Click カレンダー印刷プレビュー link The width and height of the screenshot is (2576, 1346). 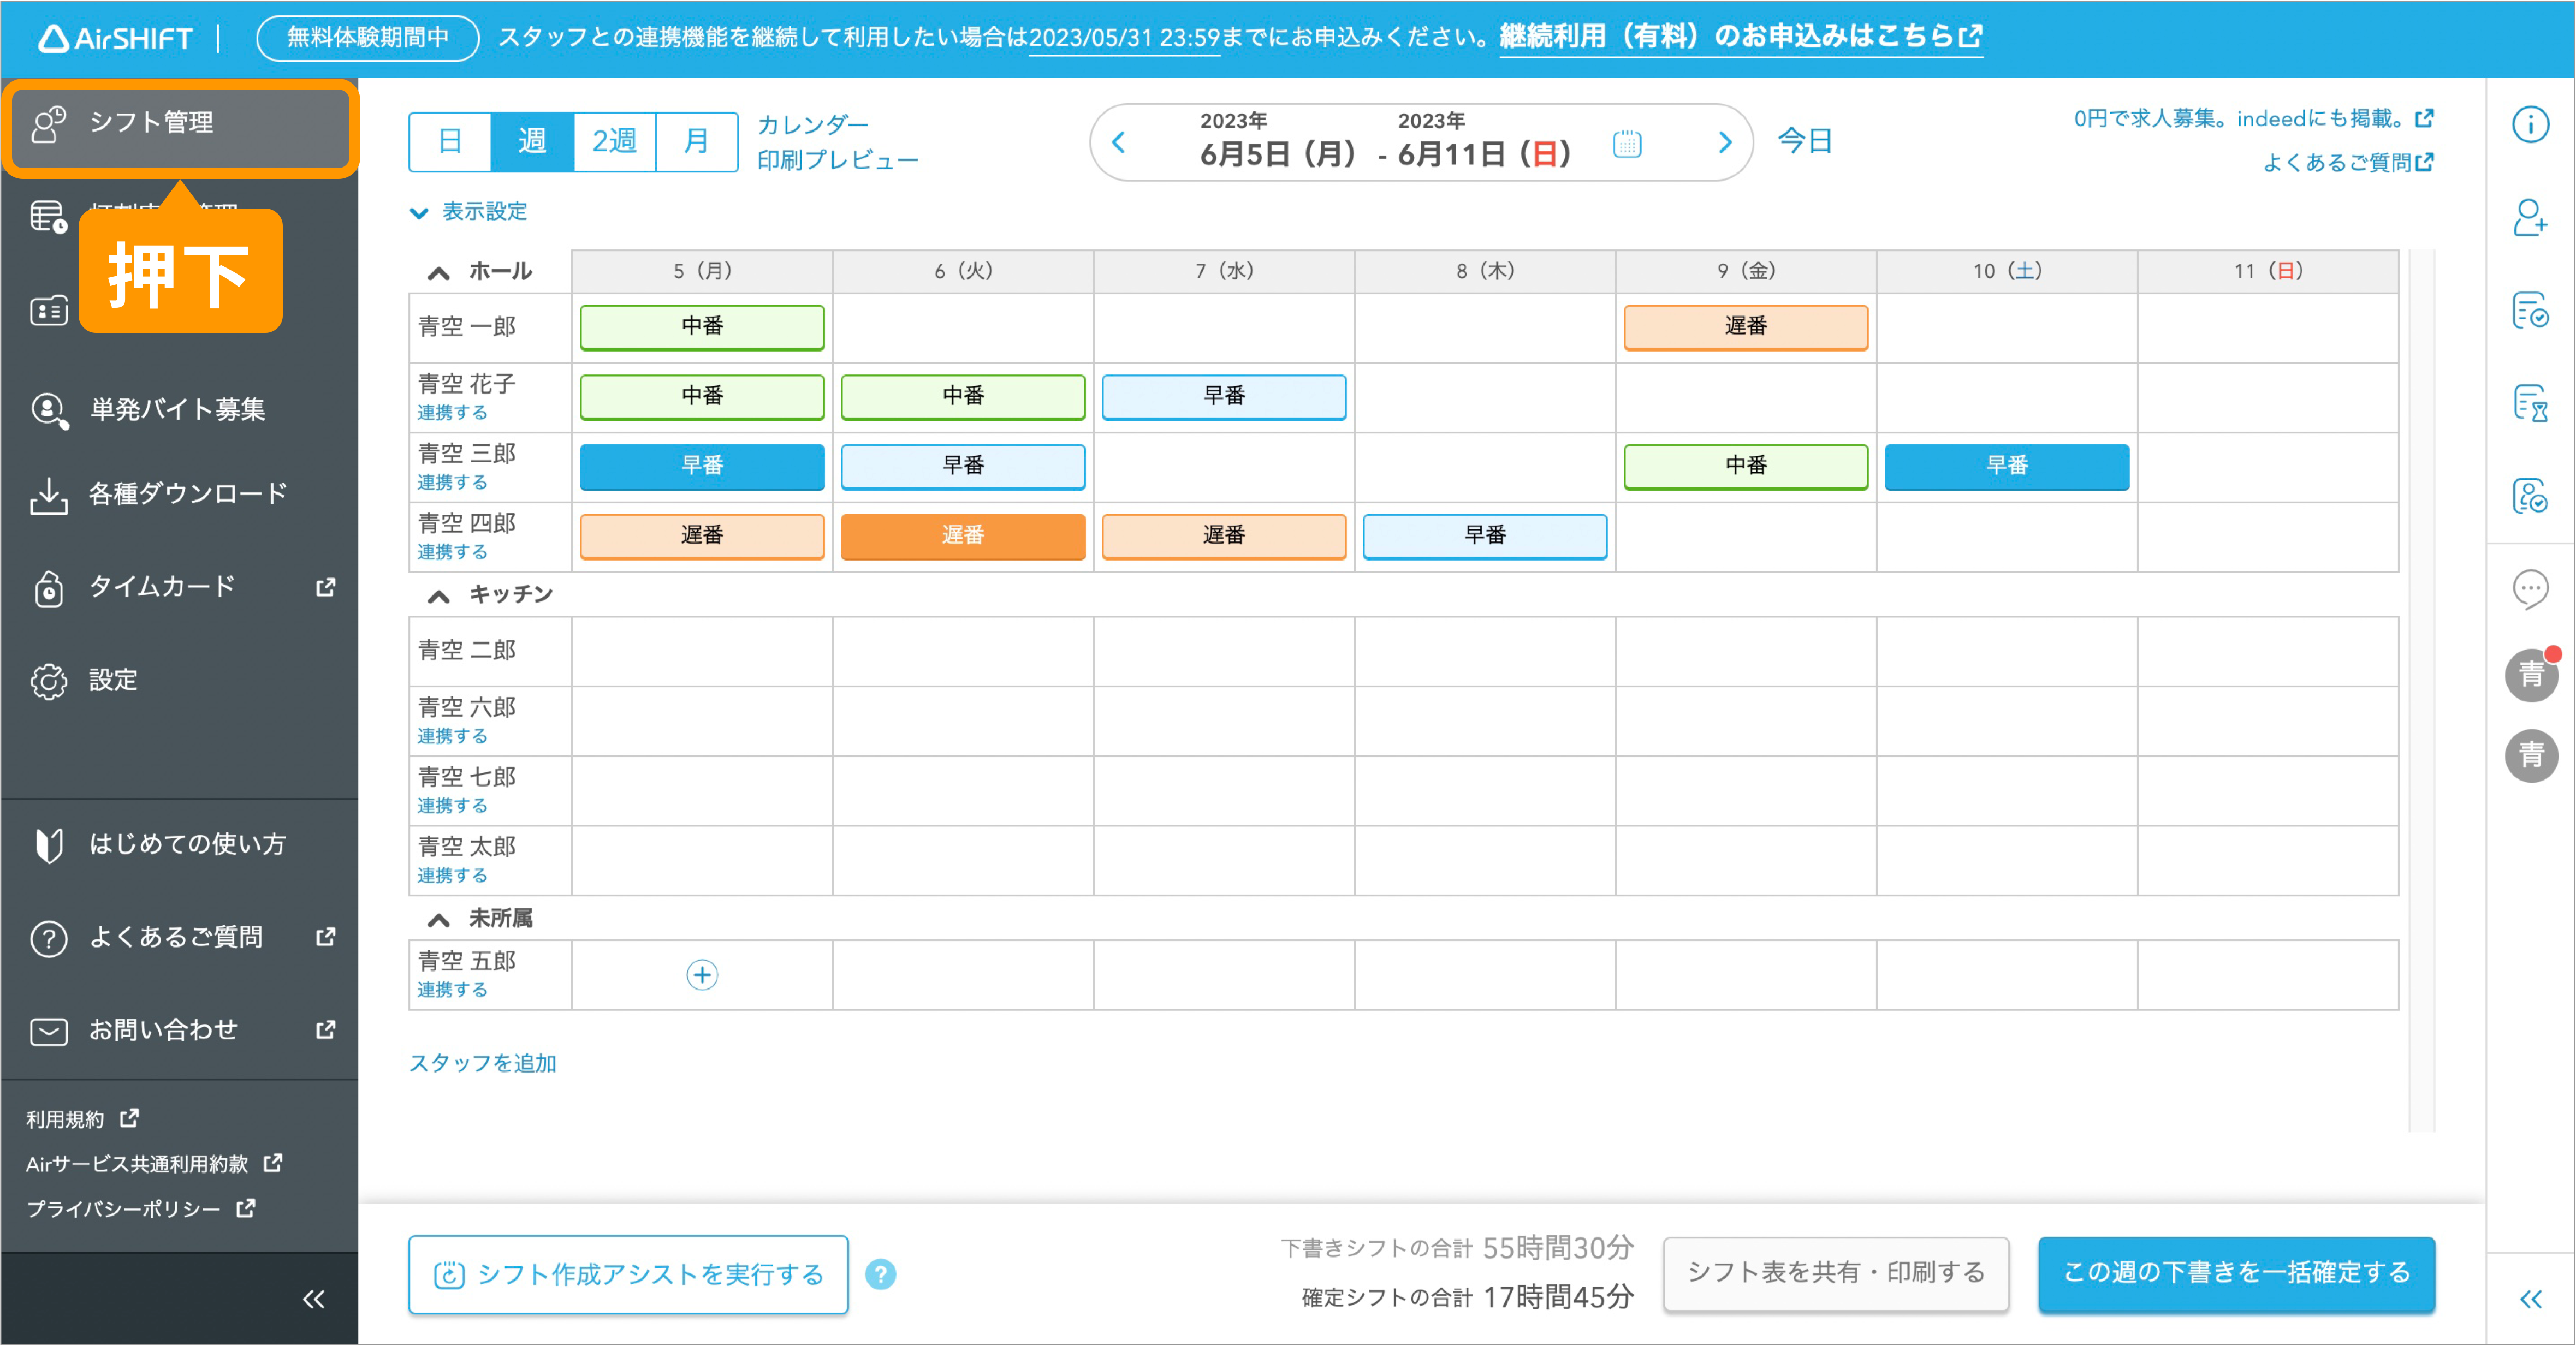[x=837, y=142]
